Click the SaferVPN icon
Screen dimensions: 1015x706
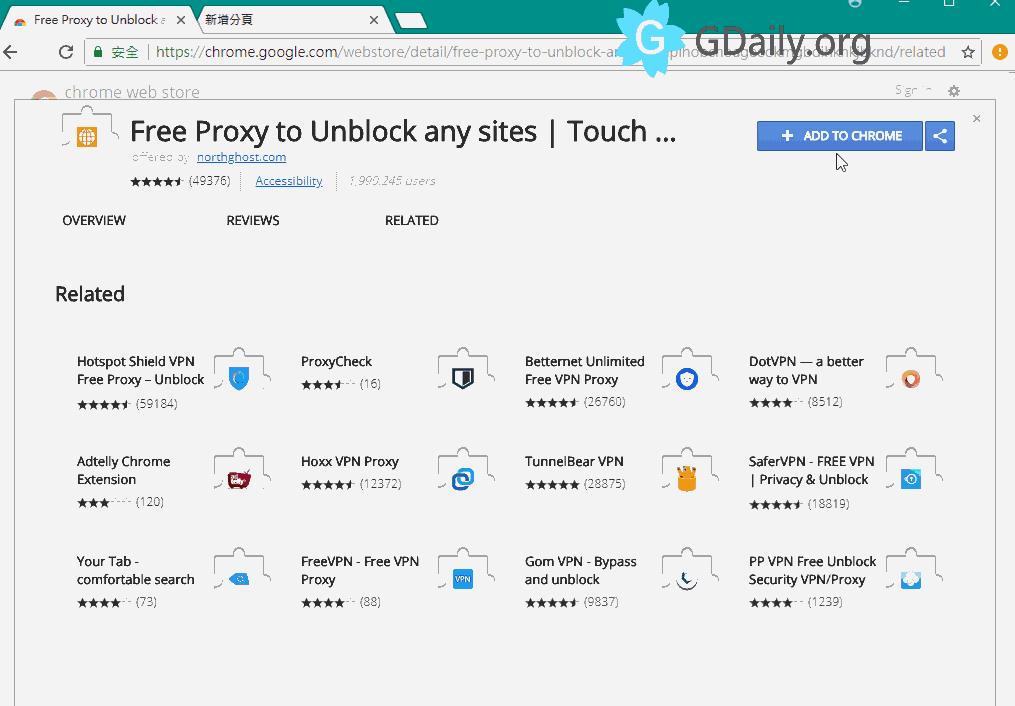point(911,479)
